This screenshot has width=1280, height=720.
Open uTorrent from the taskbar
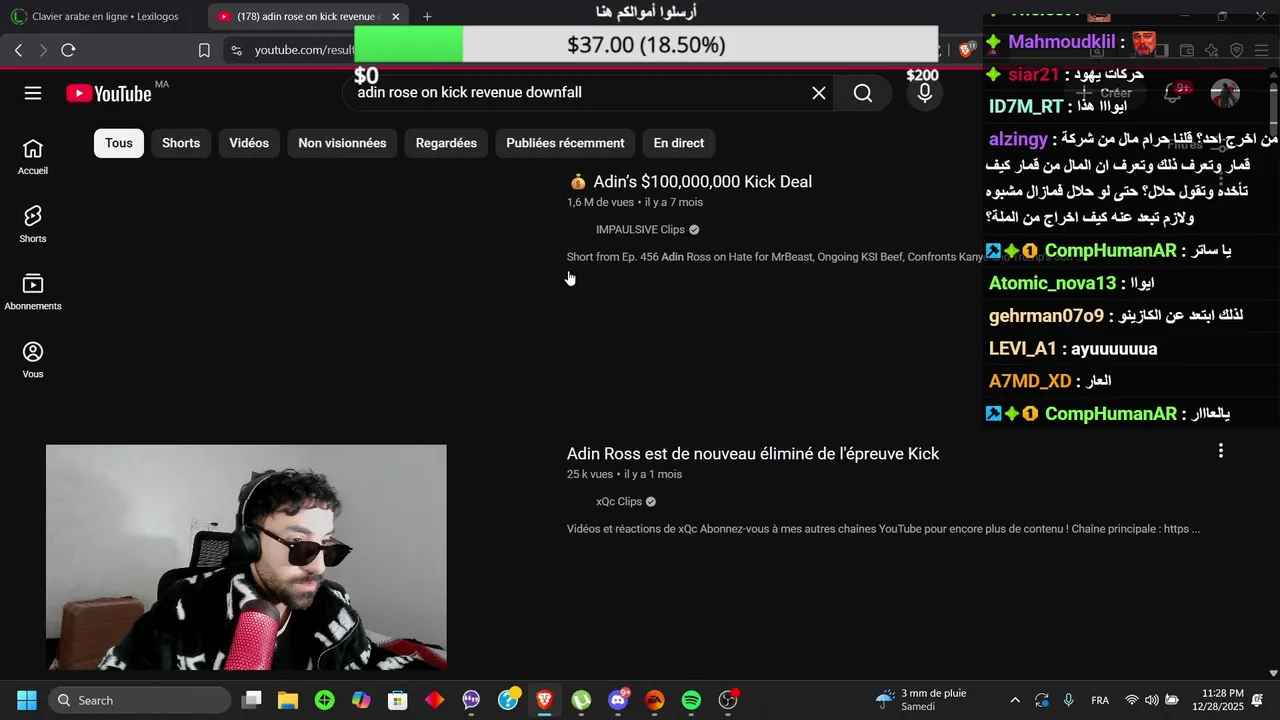[581, 700]
